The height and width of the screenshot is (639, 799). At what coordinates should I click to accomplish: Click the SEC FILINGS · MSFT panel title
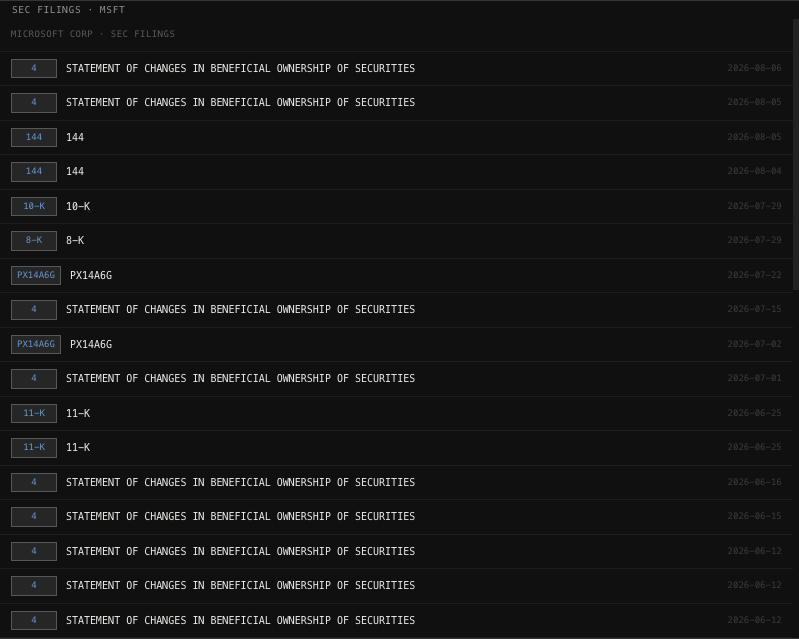(x=68, y=10)
